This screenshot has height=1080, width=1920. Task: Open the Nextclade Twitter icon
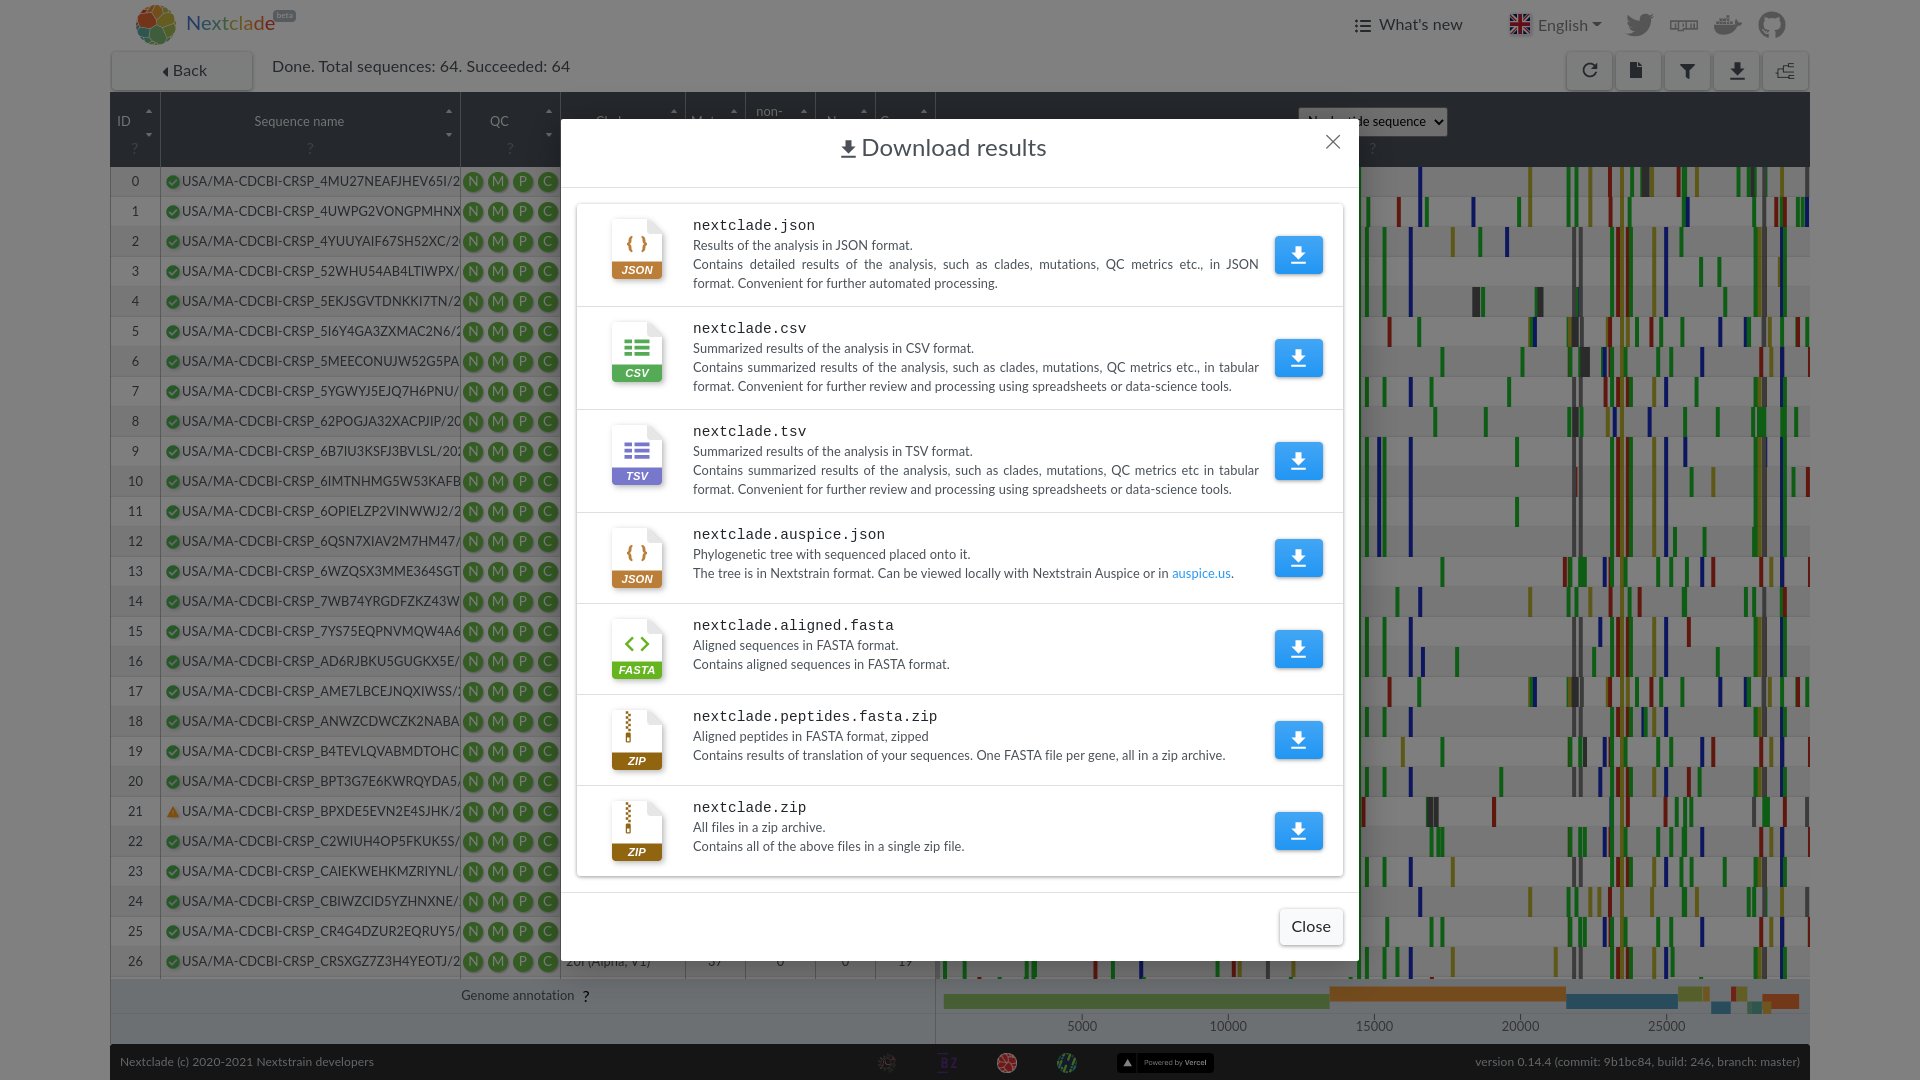coord(1639,25)
